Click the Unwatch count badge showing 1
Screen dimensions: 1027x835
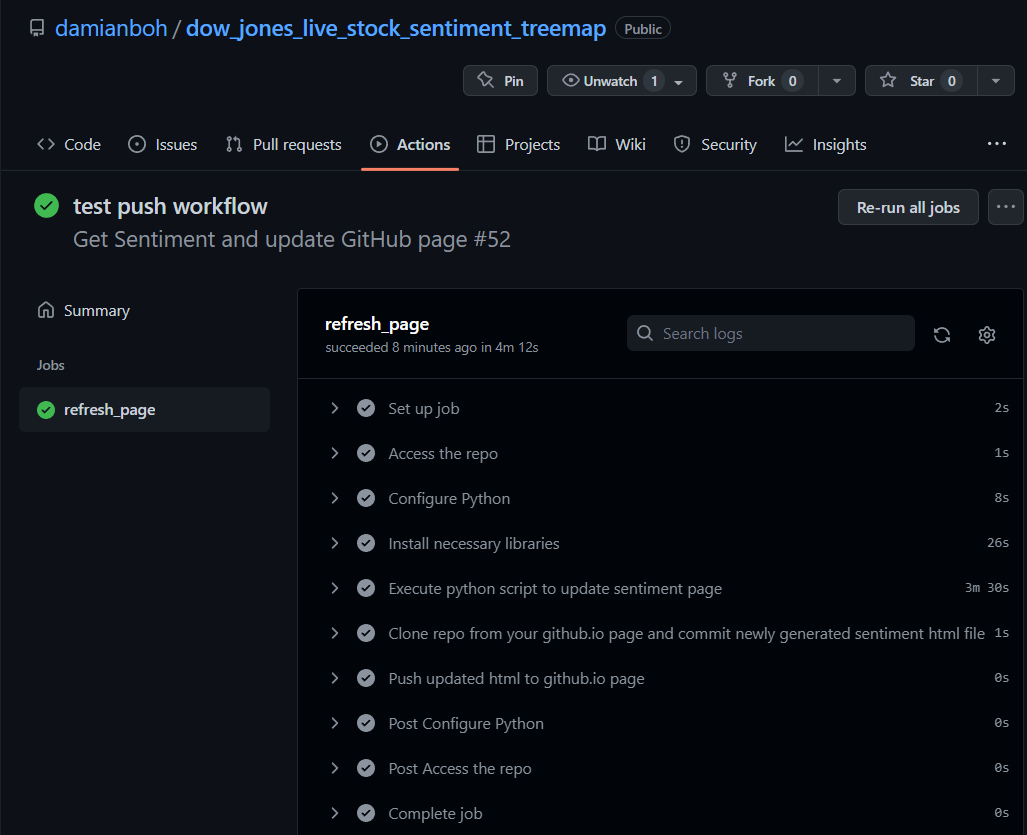tap(654, 81)
